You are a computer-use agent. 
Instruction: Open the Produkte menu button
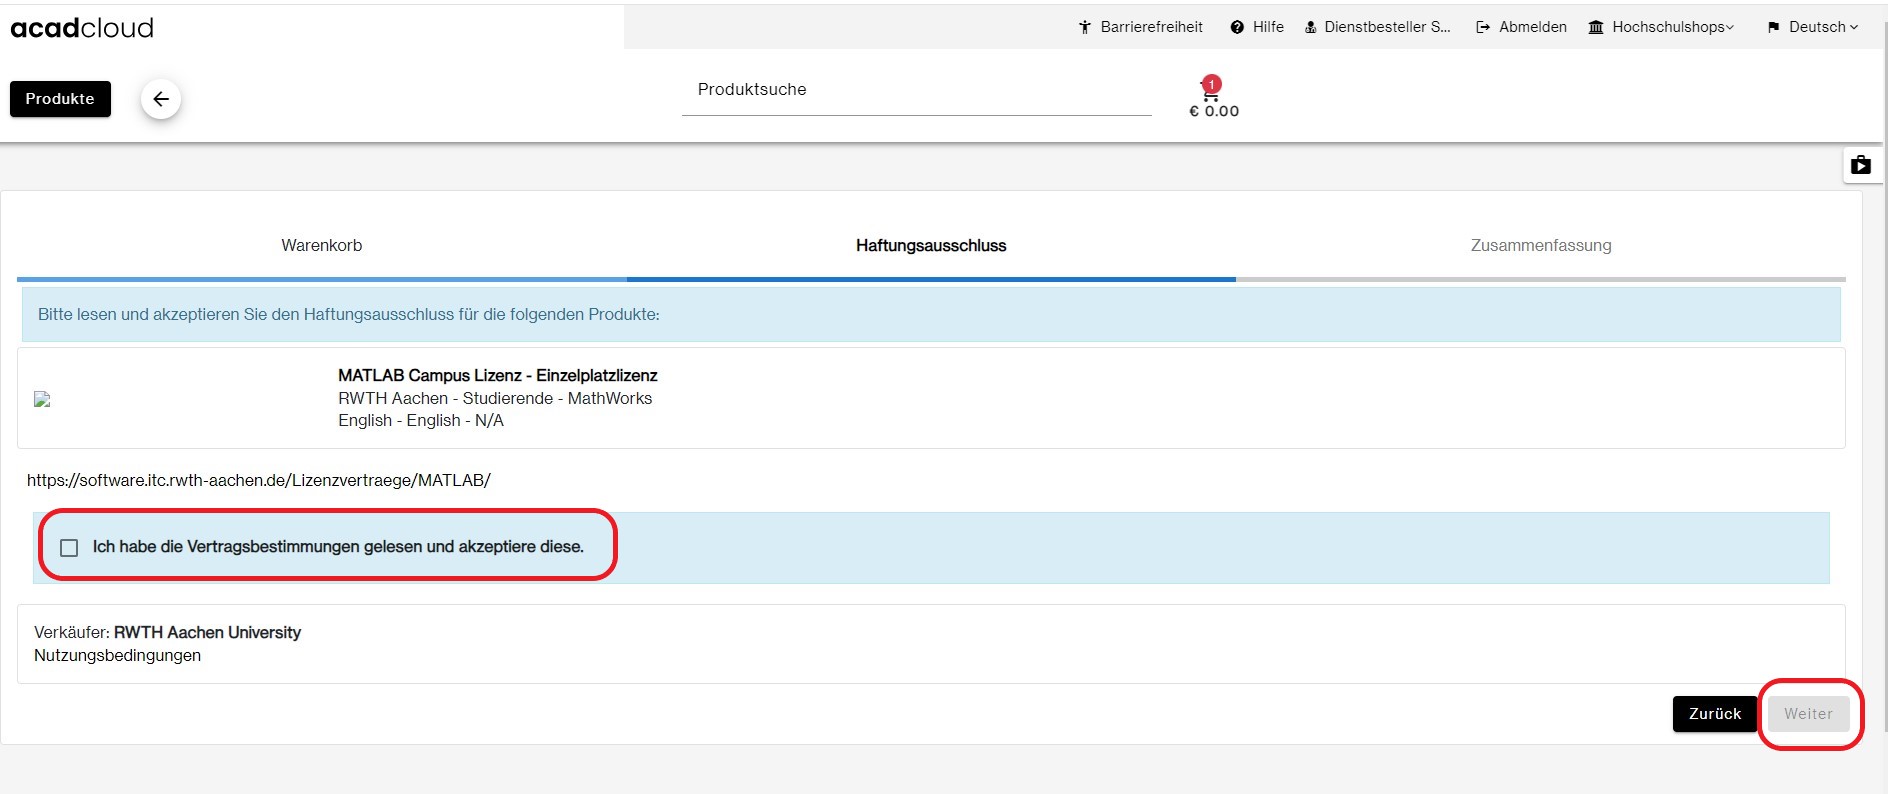(x=60, y=99)
